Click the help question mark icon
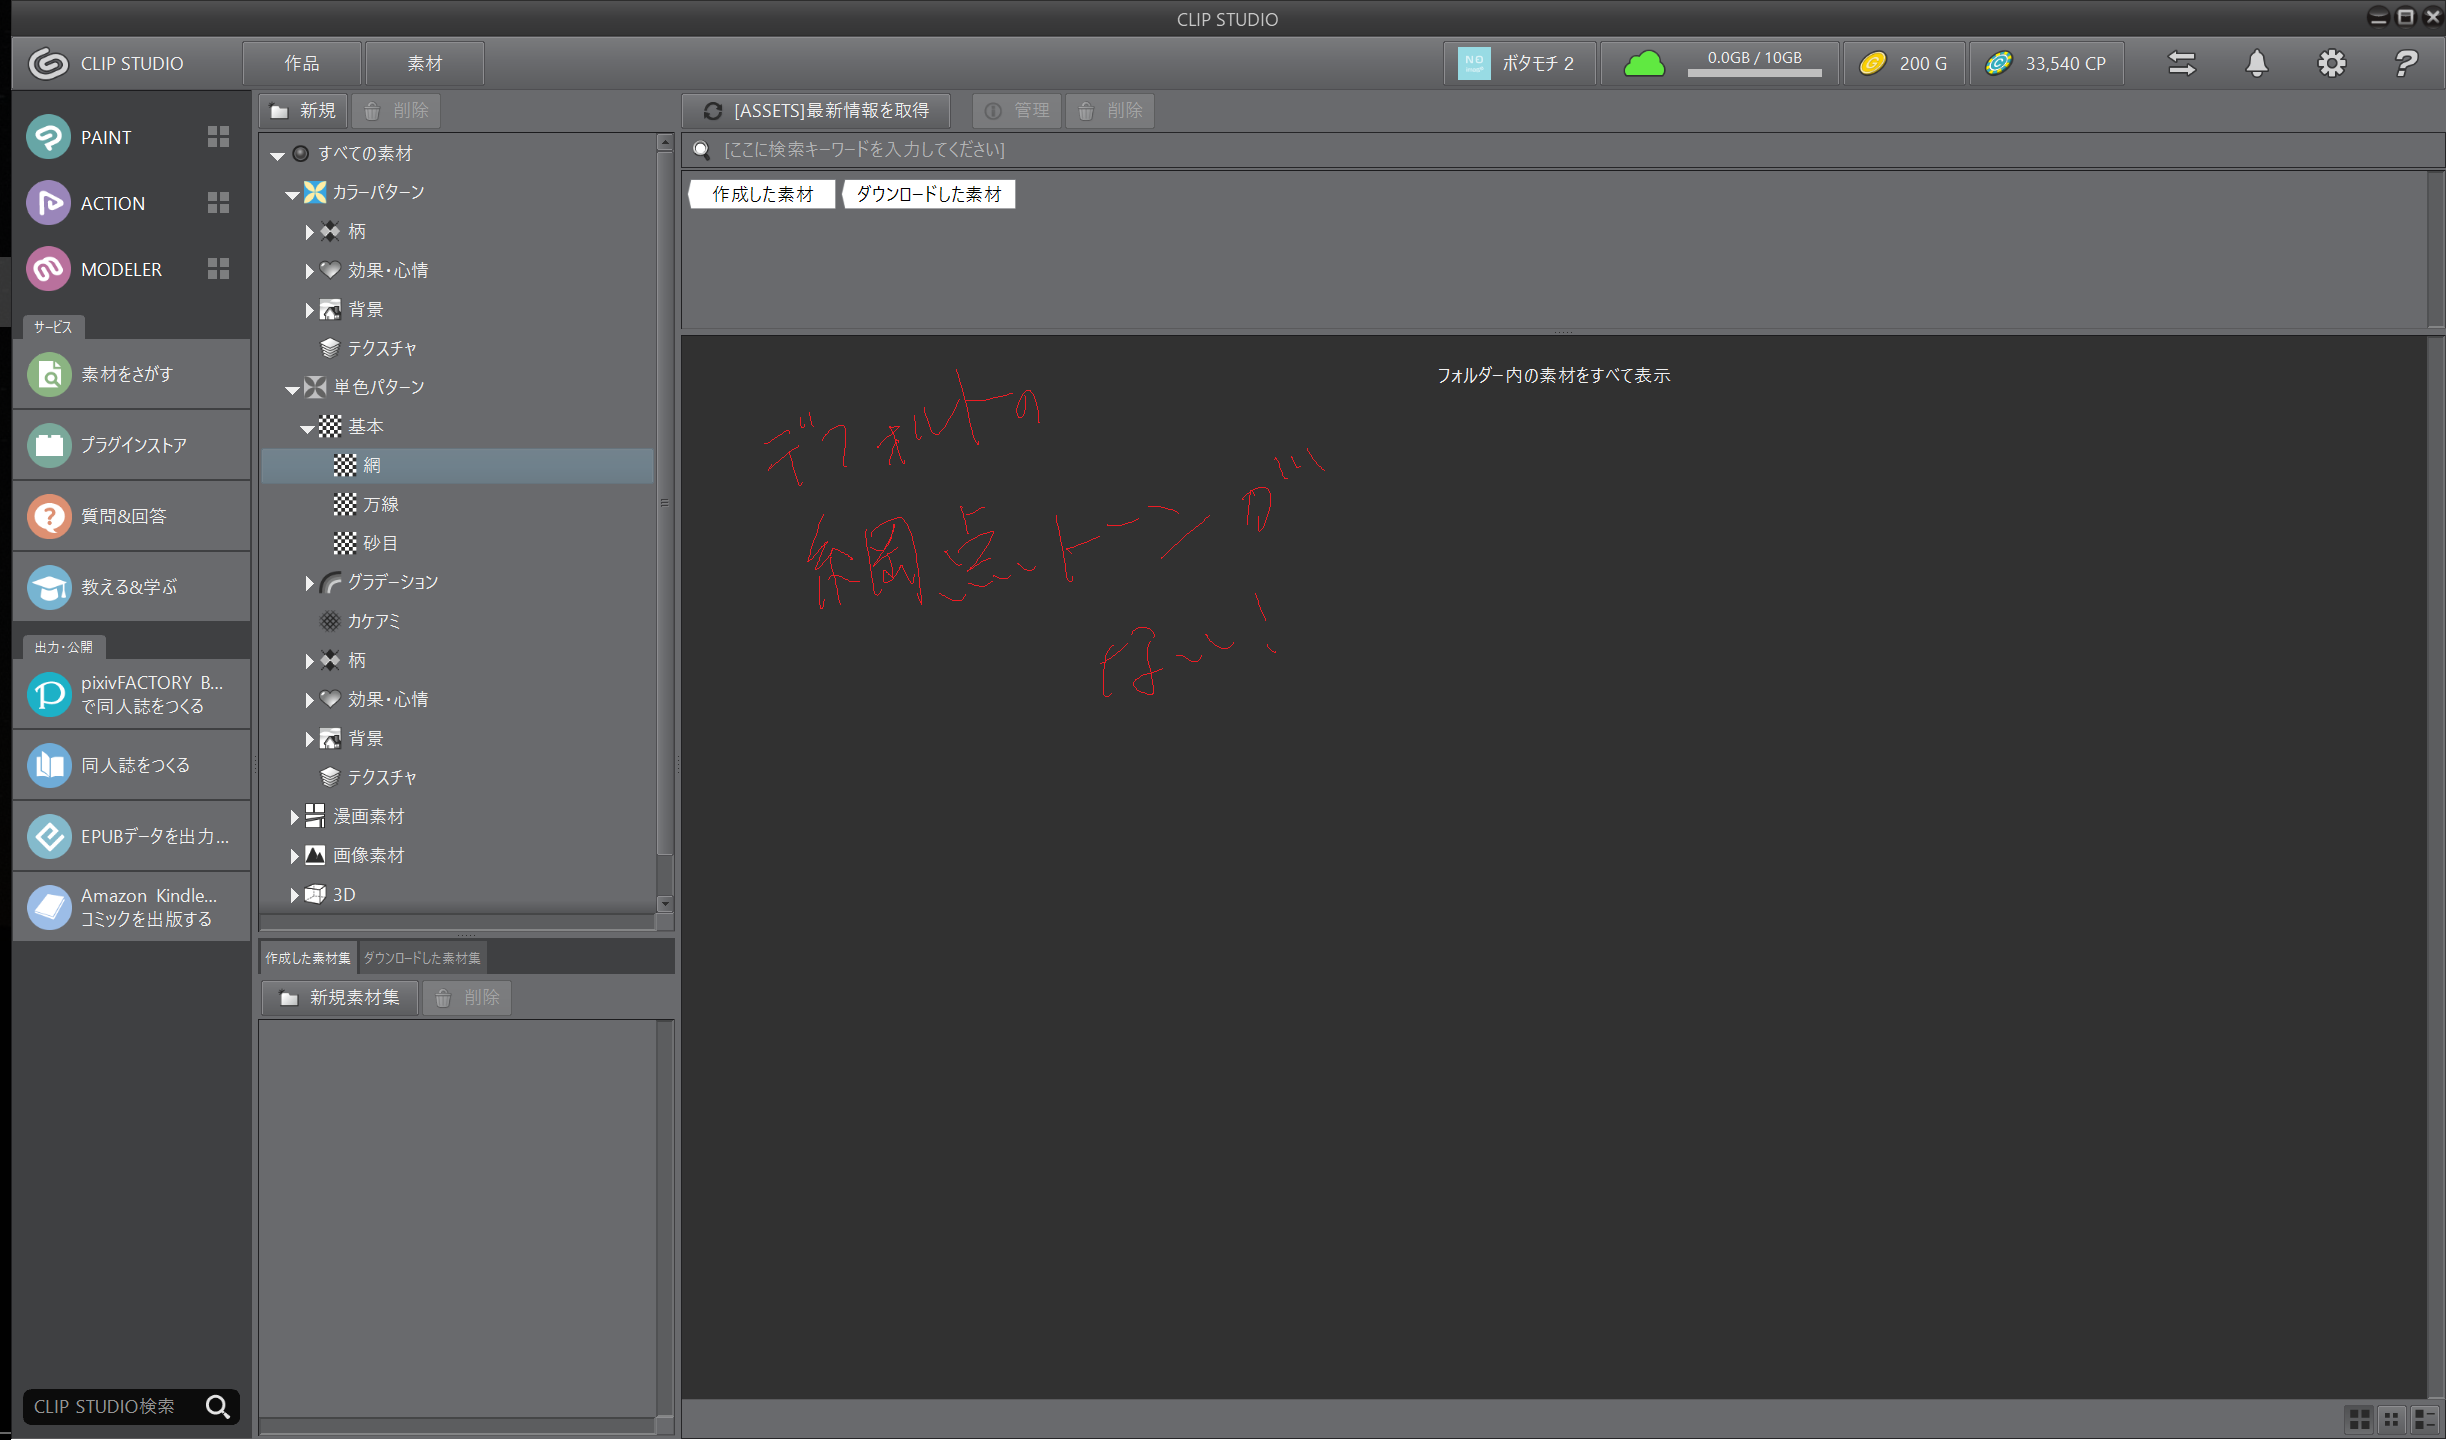Image resolution: width=2446 pixels, height=1440 pixels. tap(2405, 64)
